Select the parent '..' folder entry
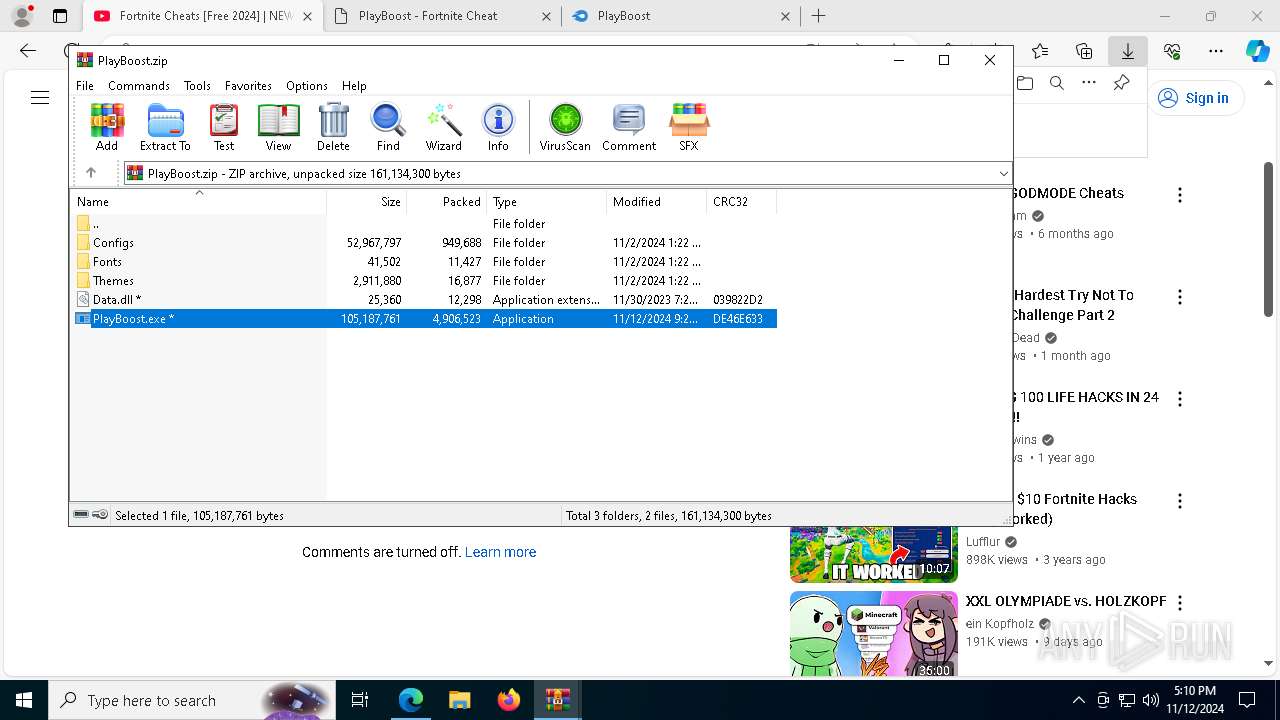 [425, 224]
